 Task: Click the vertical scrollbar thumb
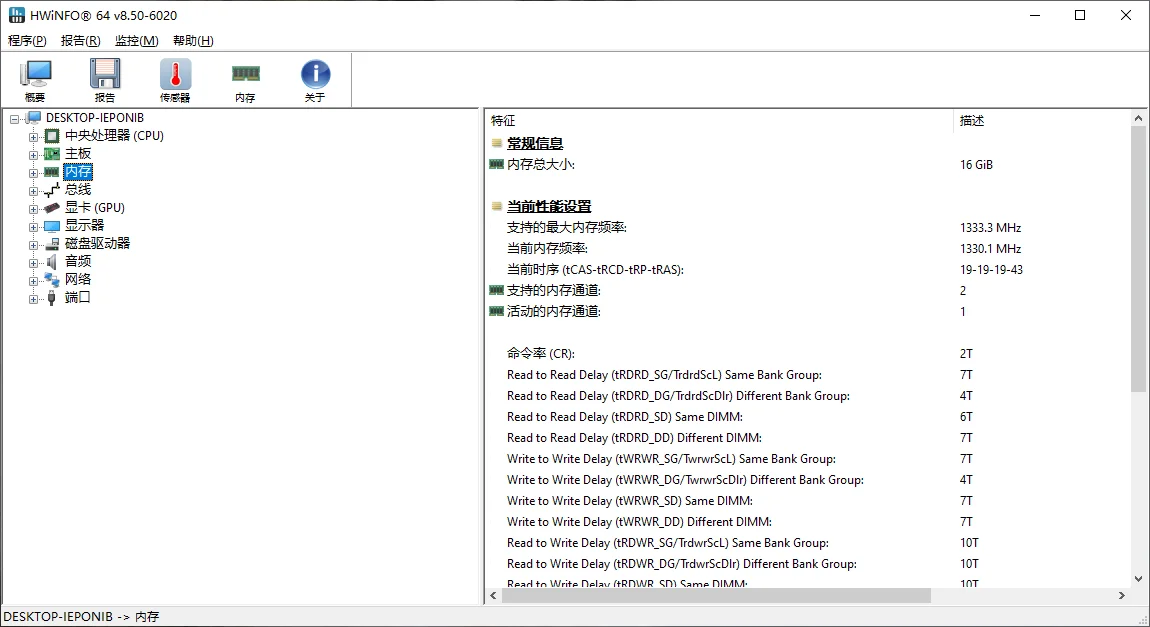point(1138,260)
